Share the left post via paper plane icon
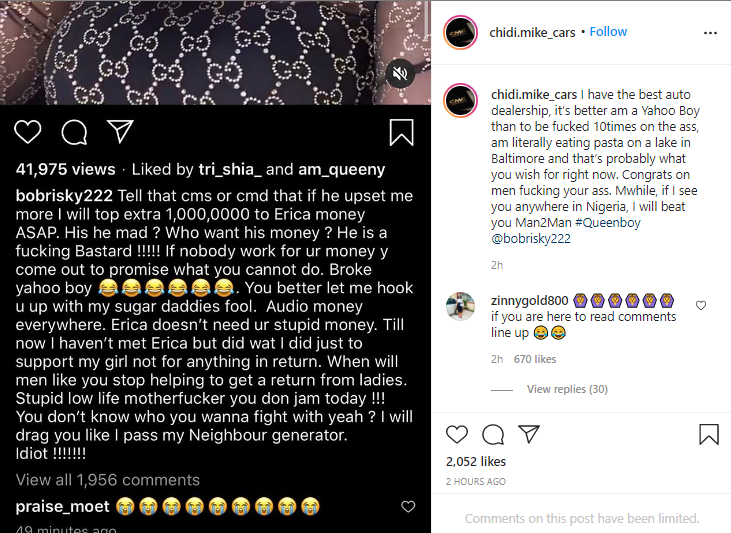 119,132
